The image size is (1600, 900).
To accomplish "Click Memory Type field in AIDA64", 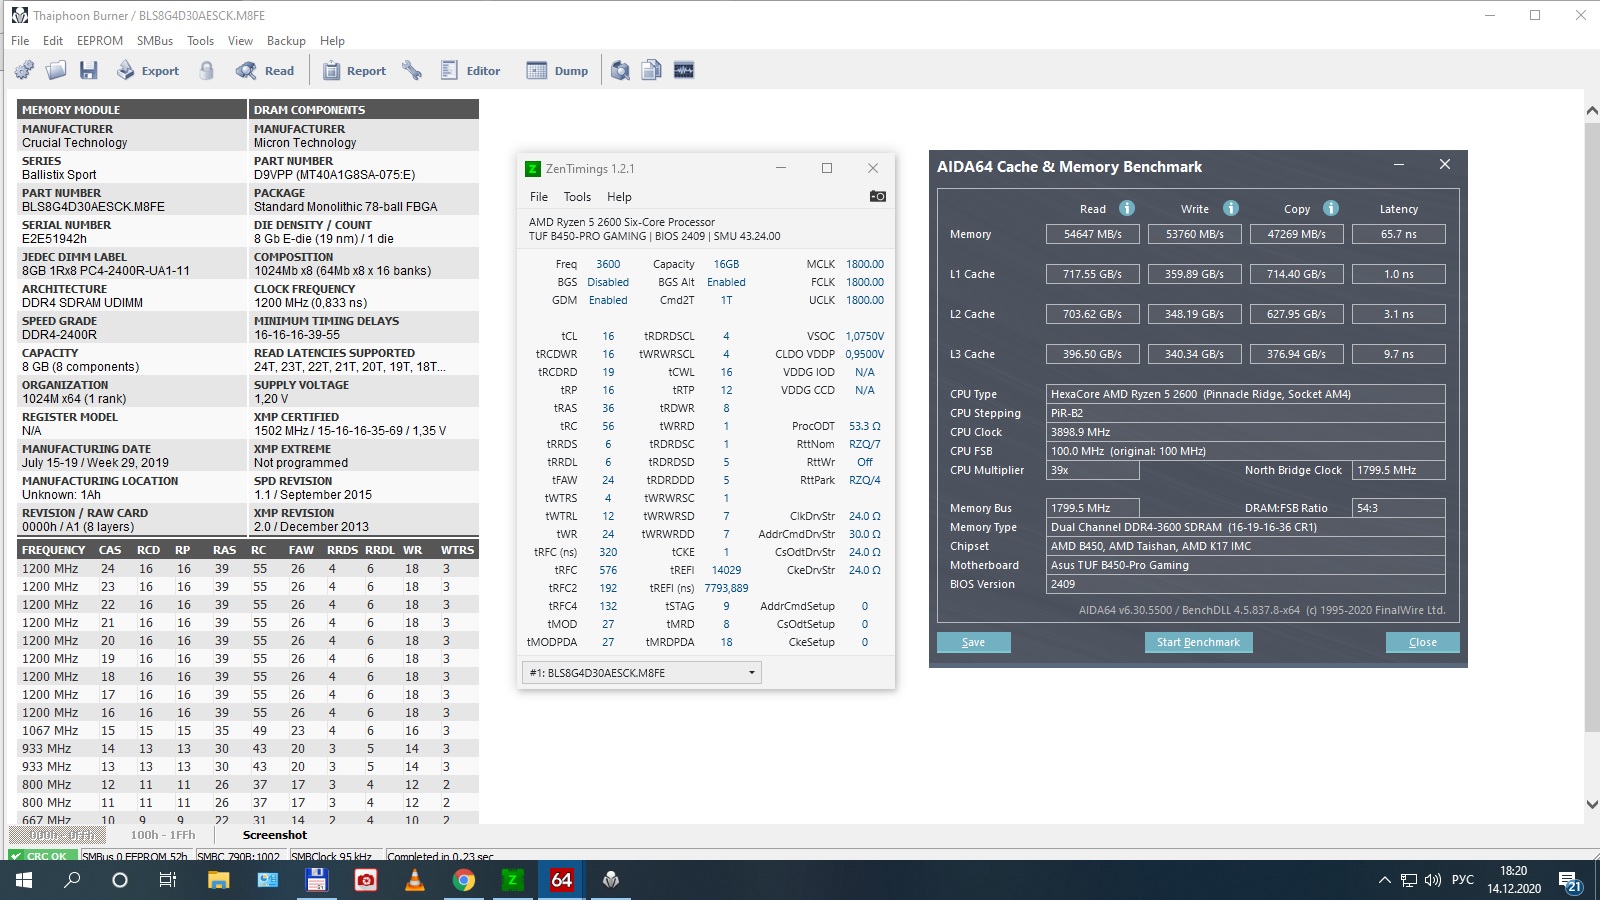I will (1245, 527).
